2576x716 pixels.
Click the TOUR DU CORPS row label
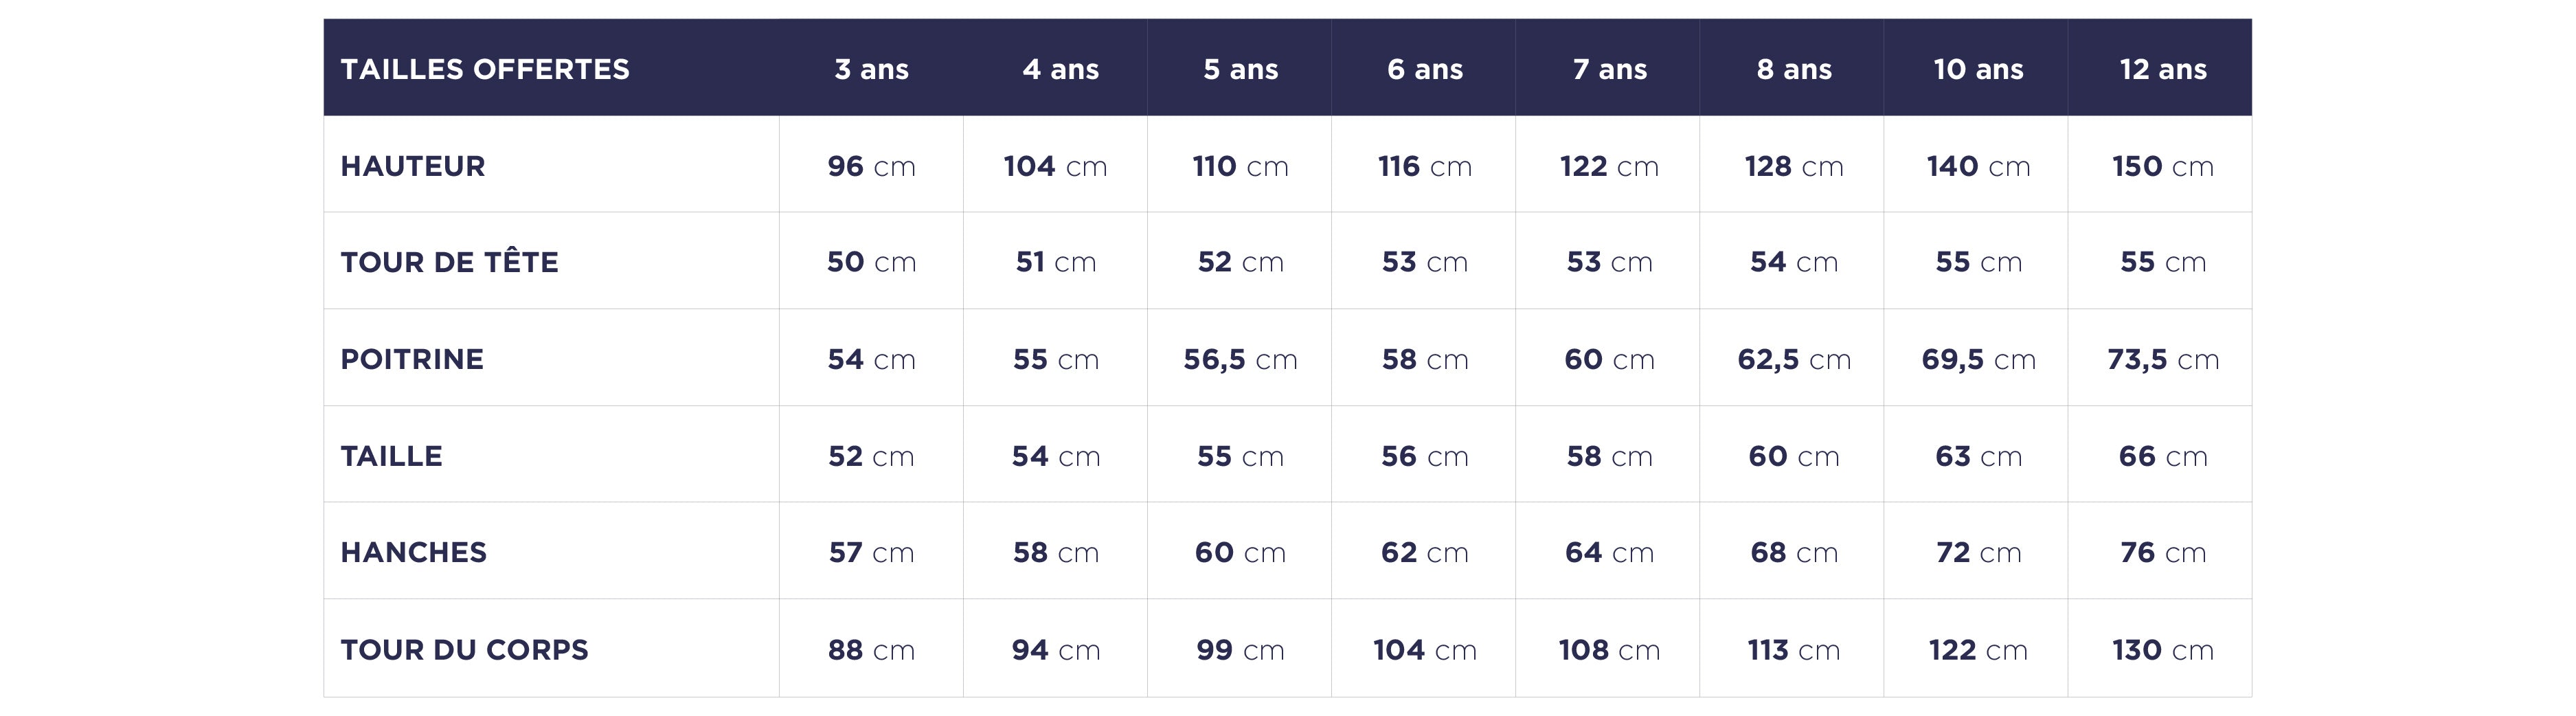[x=464, y=650]
